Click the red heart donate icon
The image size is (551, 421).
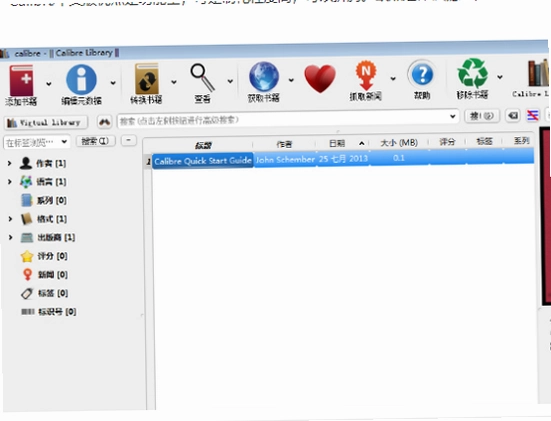320,79
